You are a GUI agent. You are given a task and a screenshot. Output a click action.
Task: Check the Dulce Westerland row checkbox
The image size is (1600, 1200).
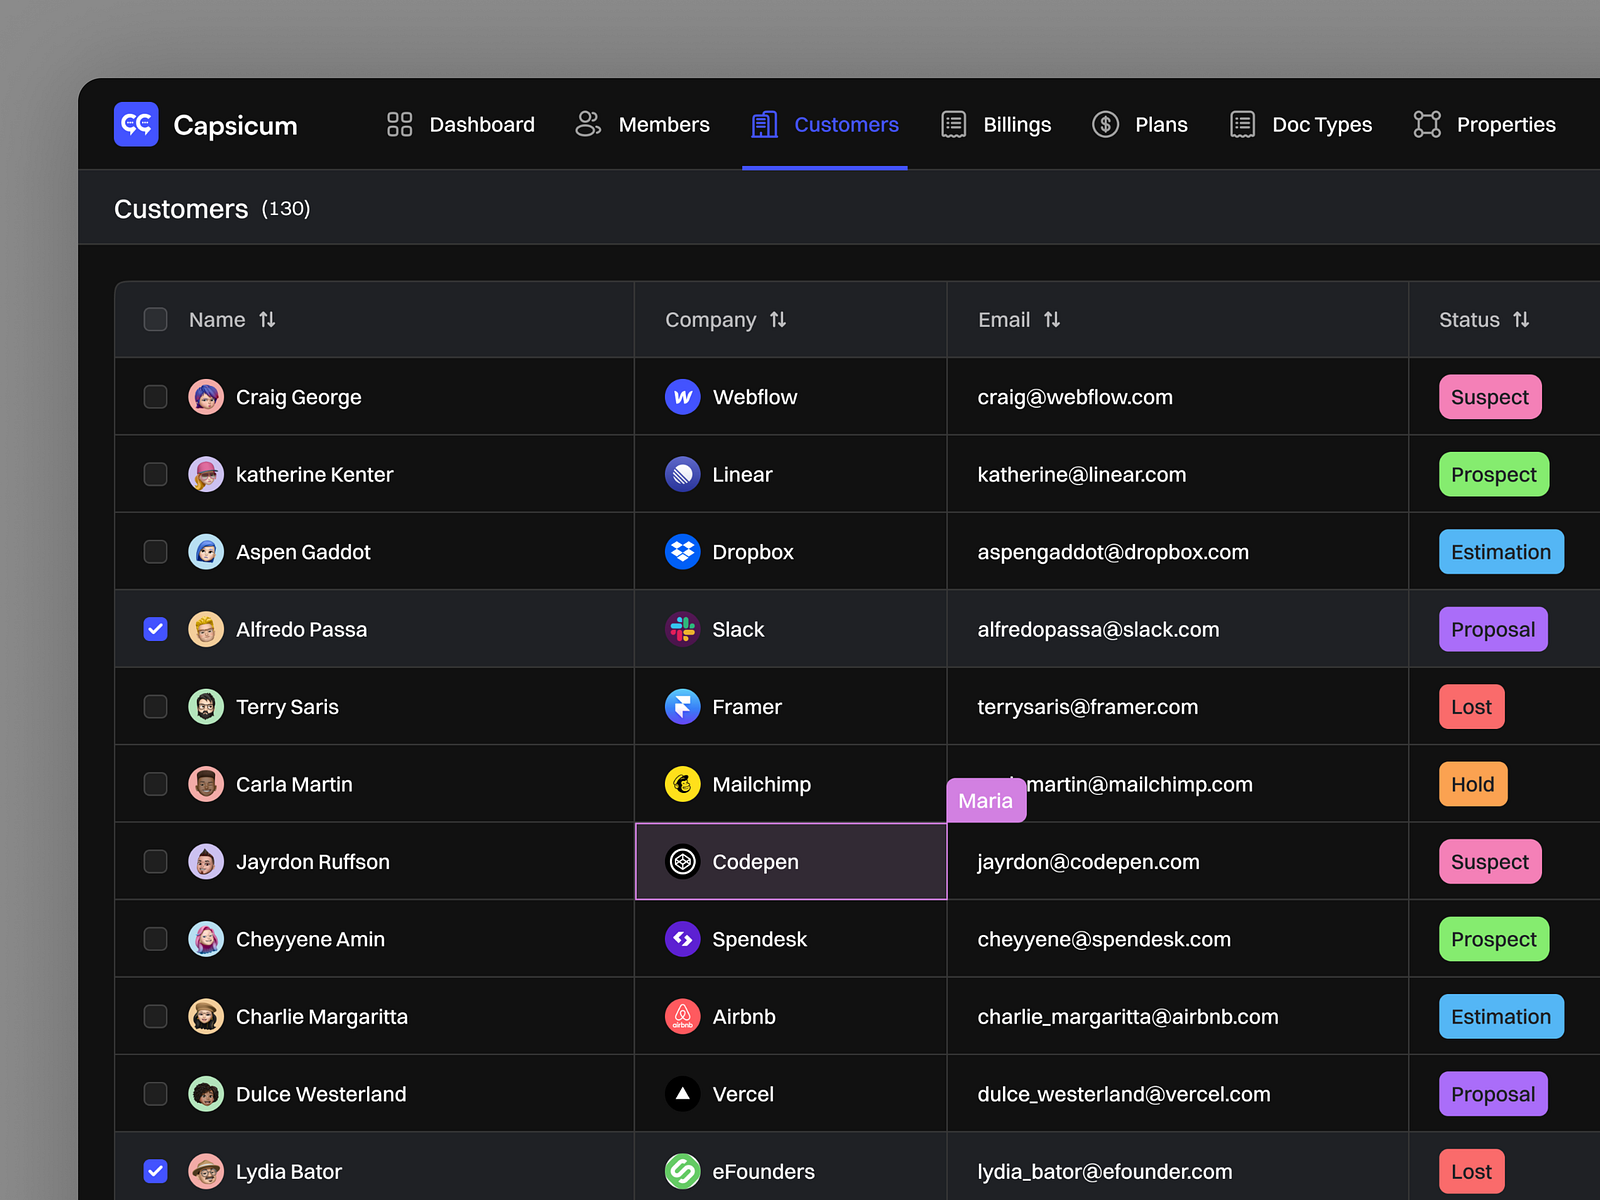(x=156, y=1094)
